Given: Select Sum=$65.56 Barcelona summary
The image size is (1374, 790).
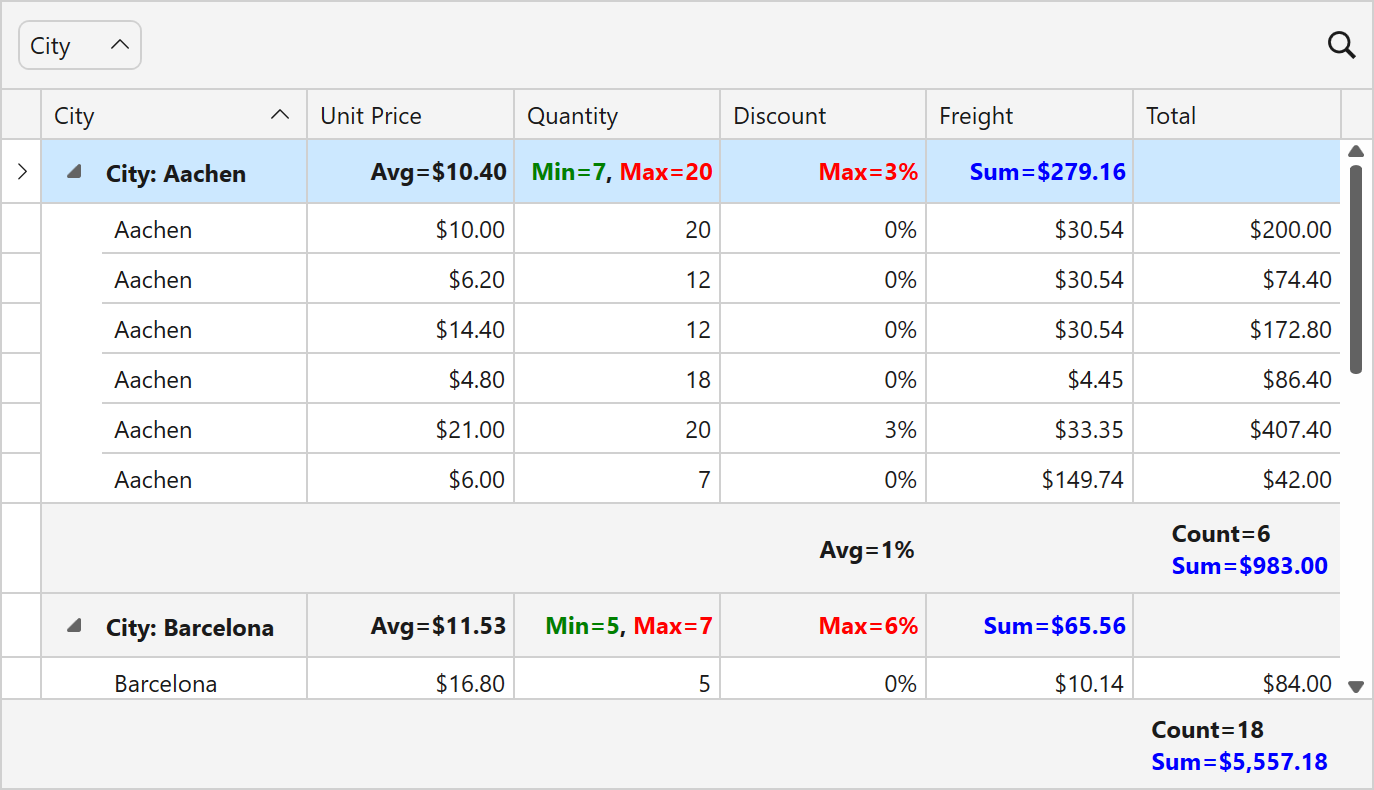Looking at the screenshot, I should pos(1054,626).
